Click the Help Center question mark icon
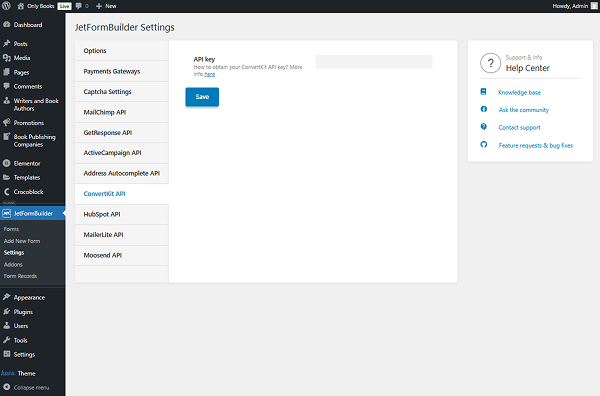Viewport: 600px width, 396px height. click(491, 63)
